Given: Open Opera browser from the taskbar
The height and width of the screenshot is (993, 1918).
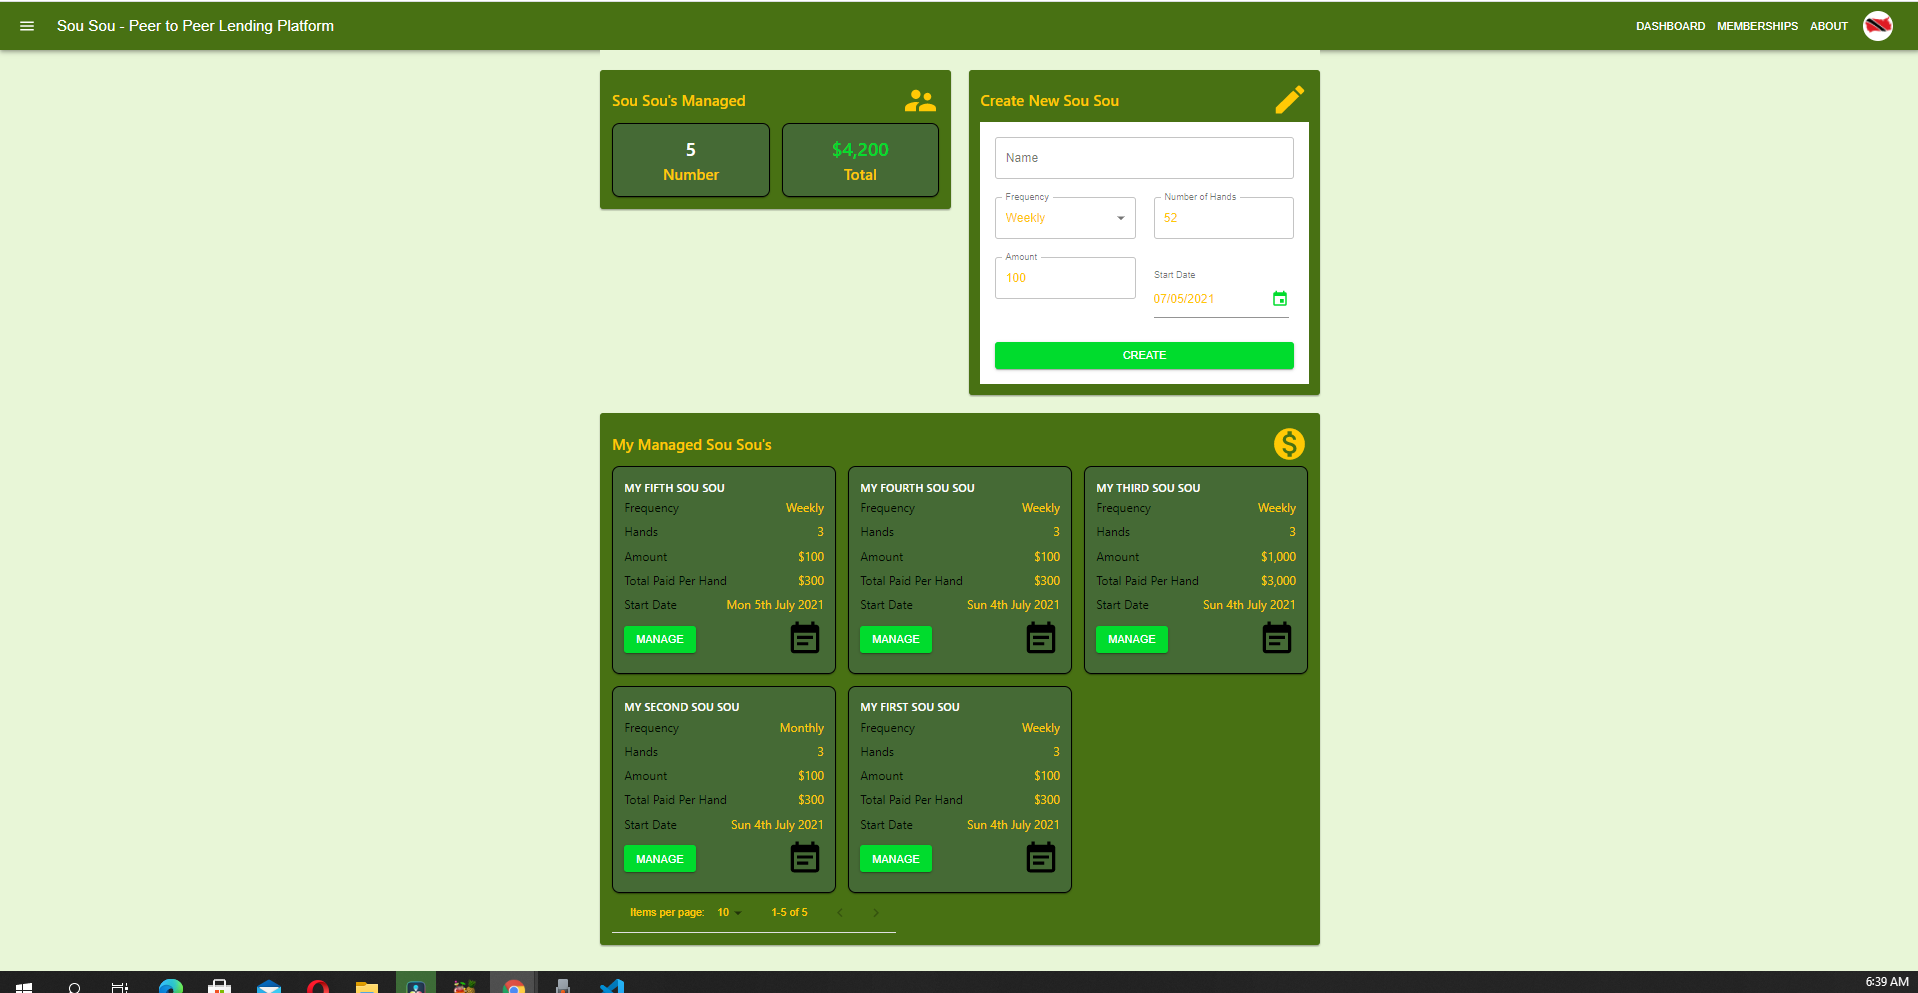Looking at the screenshot, I should pos(318,986).
